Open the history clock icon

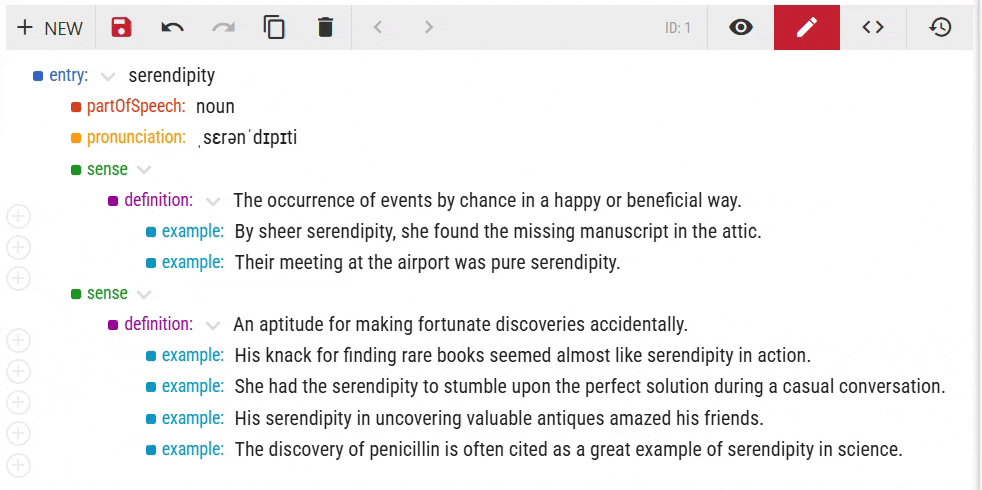point(940,27)
